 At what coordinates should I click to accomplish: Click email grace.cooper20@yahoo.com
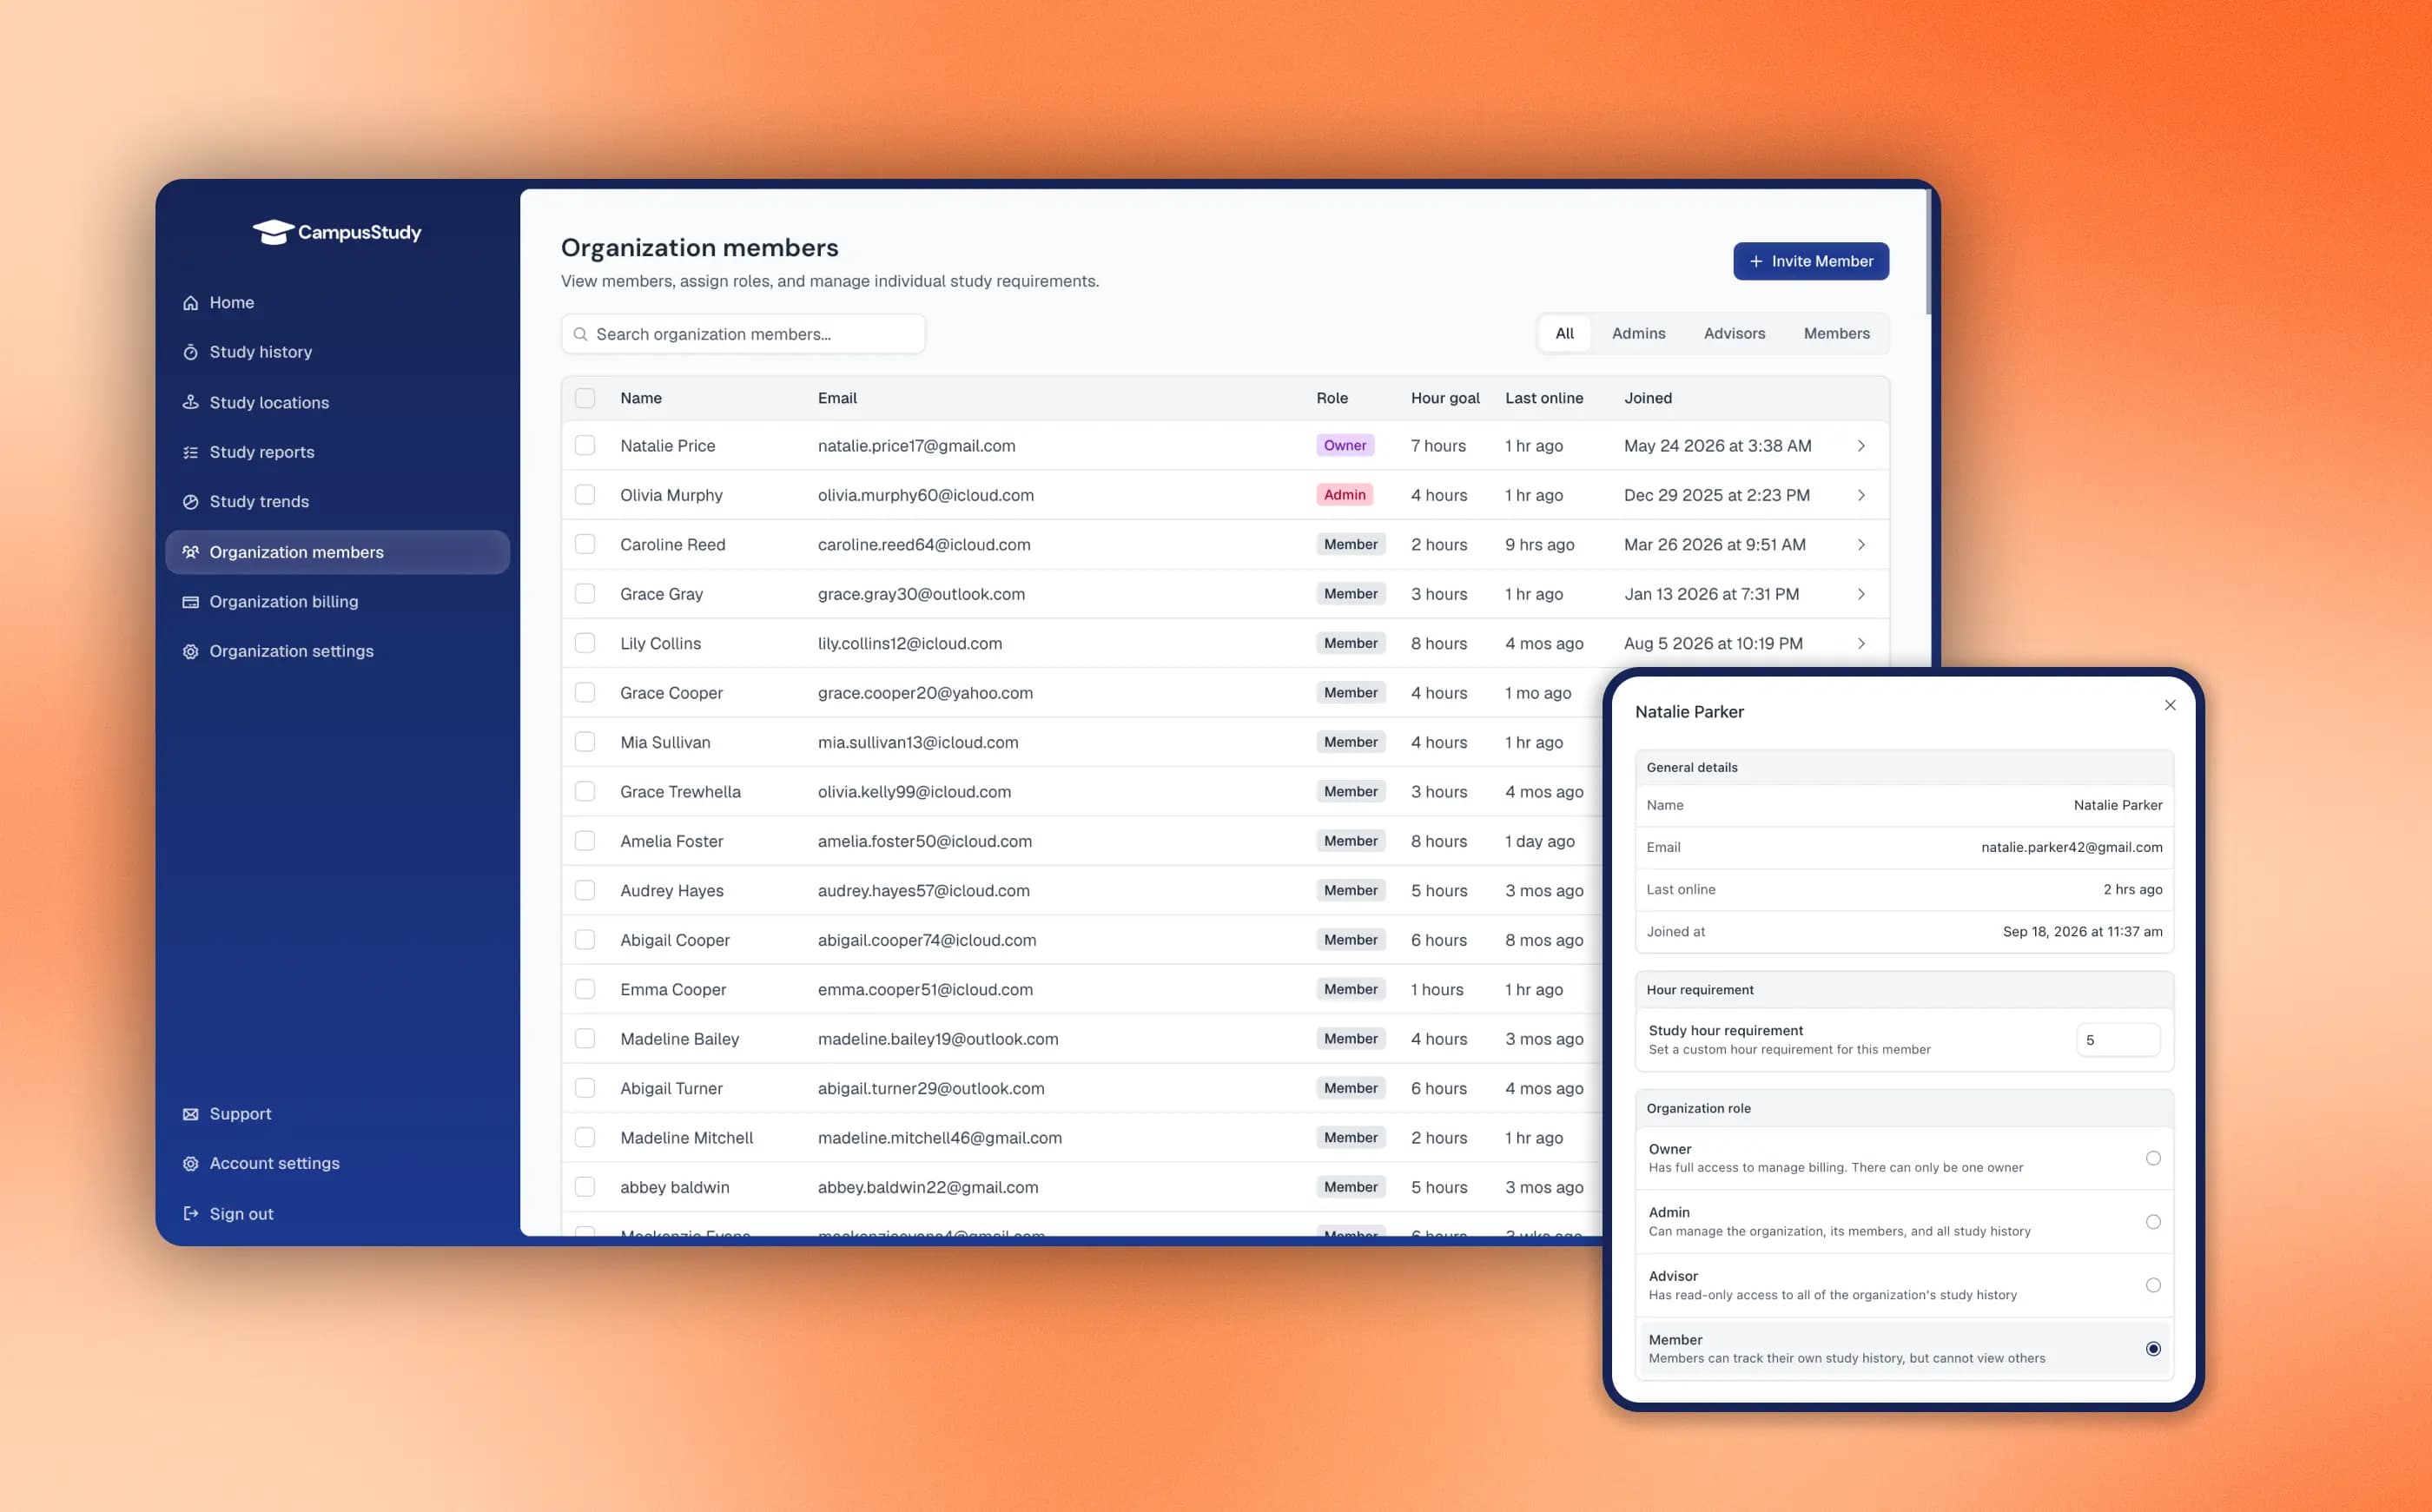925,693
